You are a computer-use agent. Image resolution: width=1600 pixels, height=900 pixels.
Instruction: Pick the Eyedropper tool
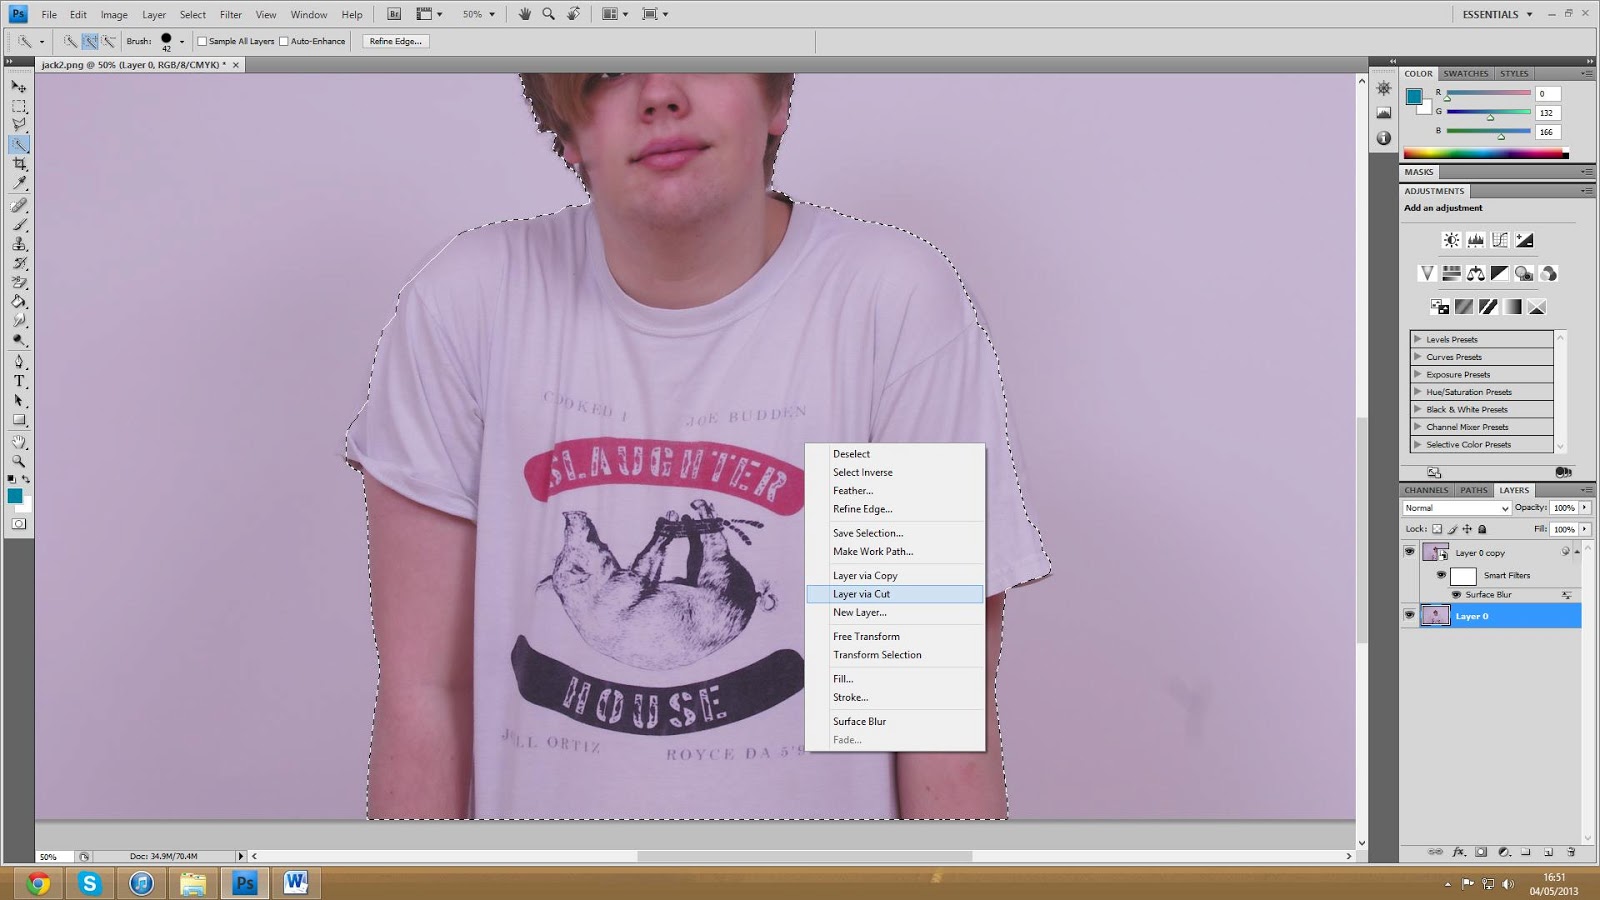(x=18, y=181)
